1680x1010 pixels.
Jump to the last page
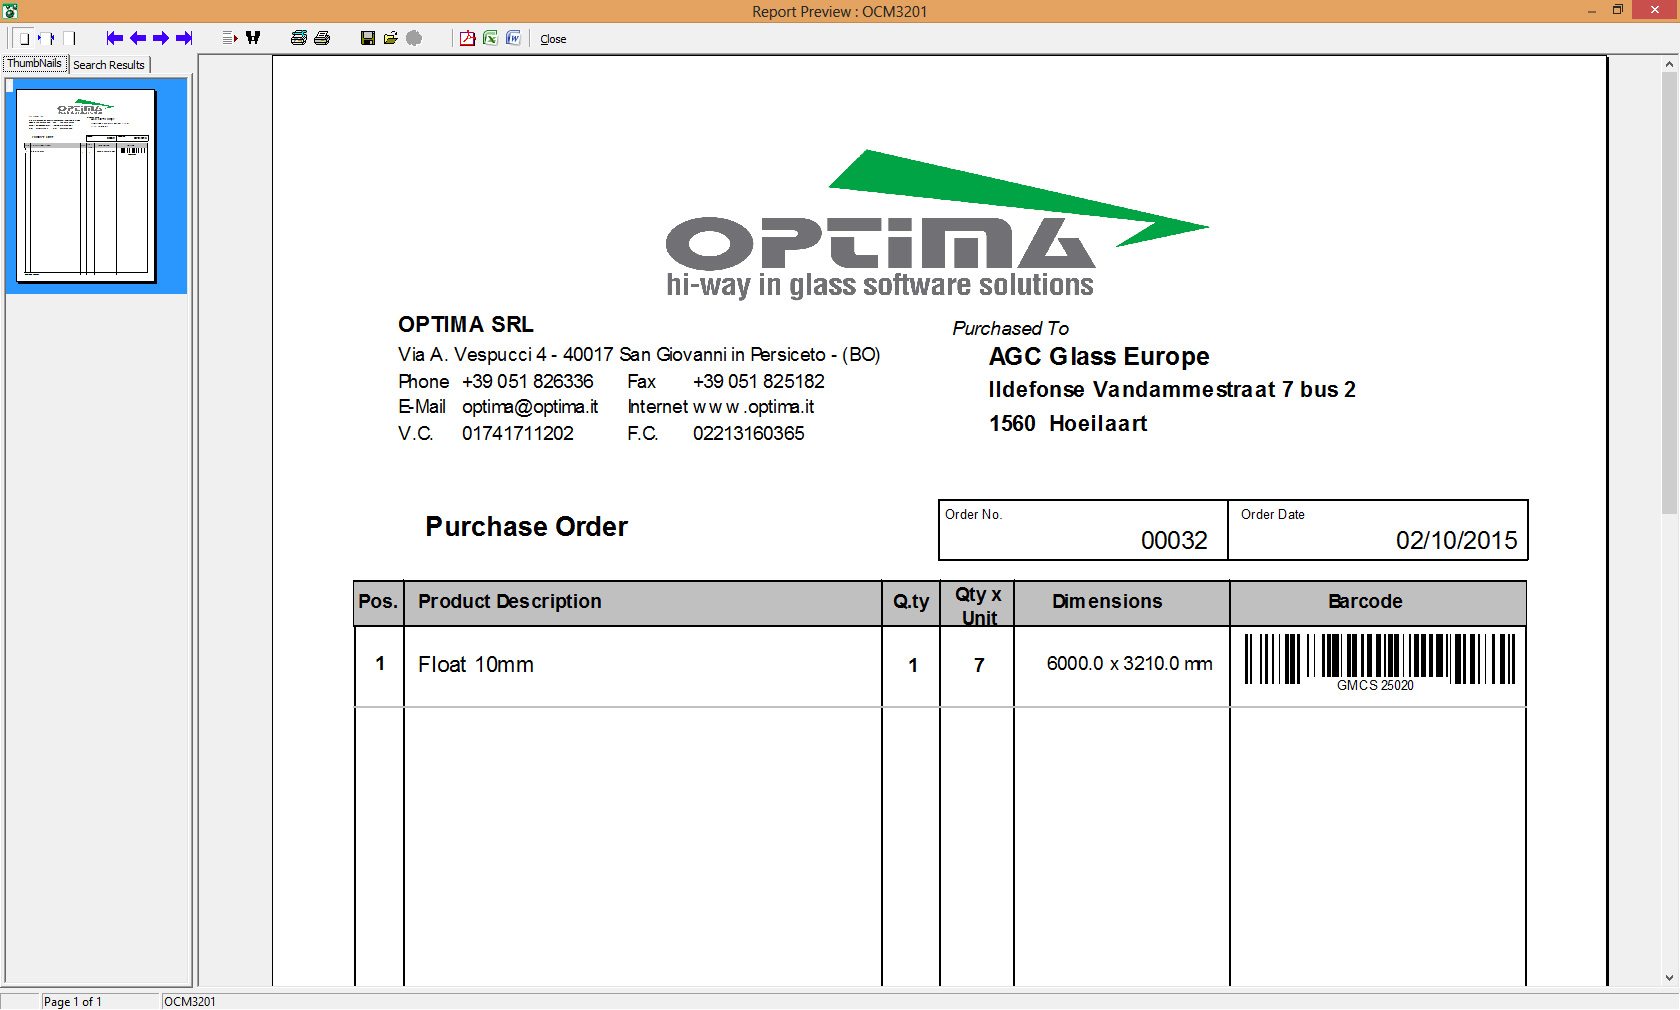pyautogui.click(x=184, y=38)
